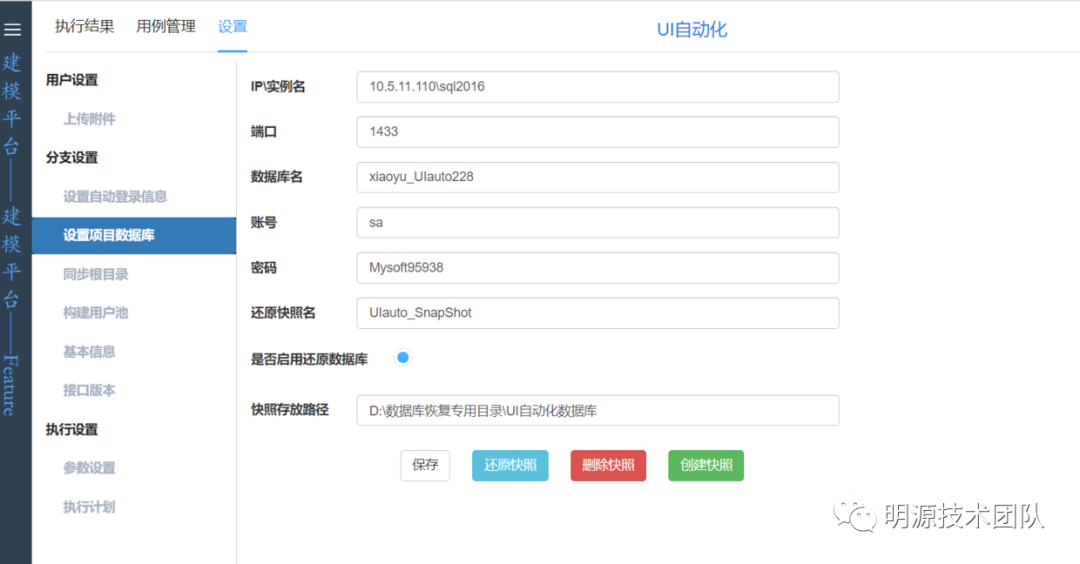Open the hamburger menu icon
1080x564 pixels.
[12, 30]
